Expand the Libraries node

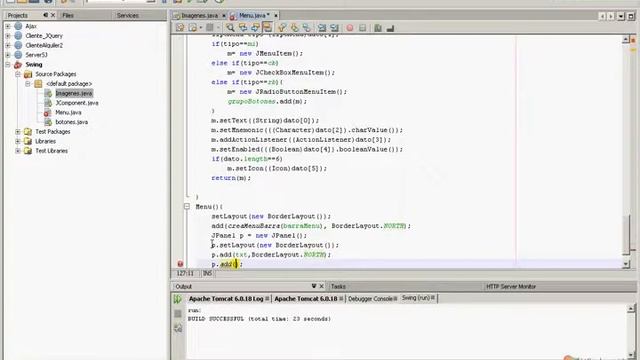(18, 141)
